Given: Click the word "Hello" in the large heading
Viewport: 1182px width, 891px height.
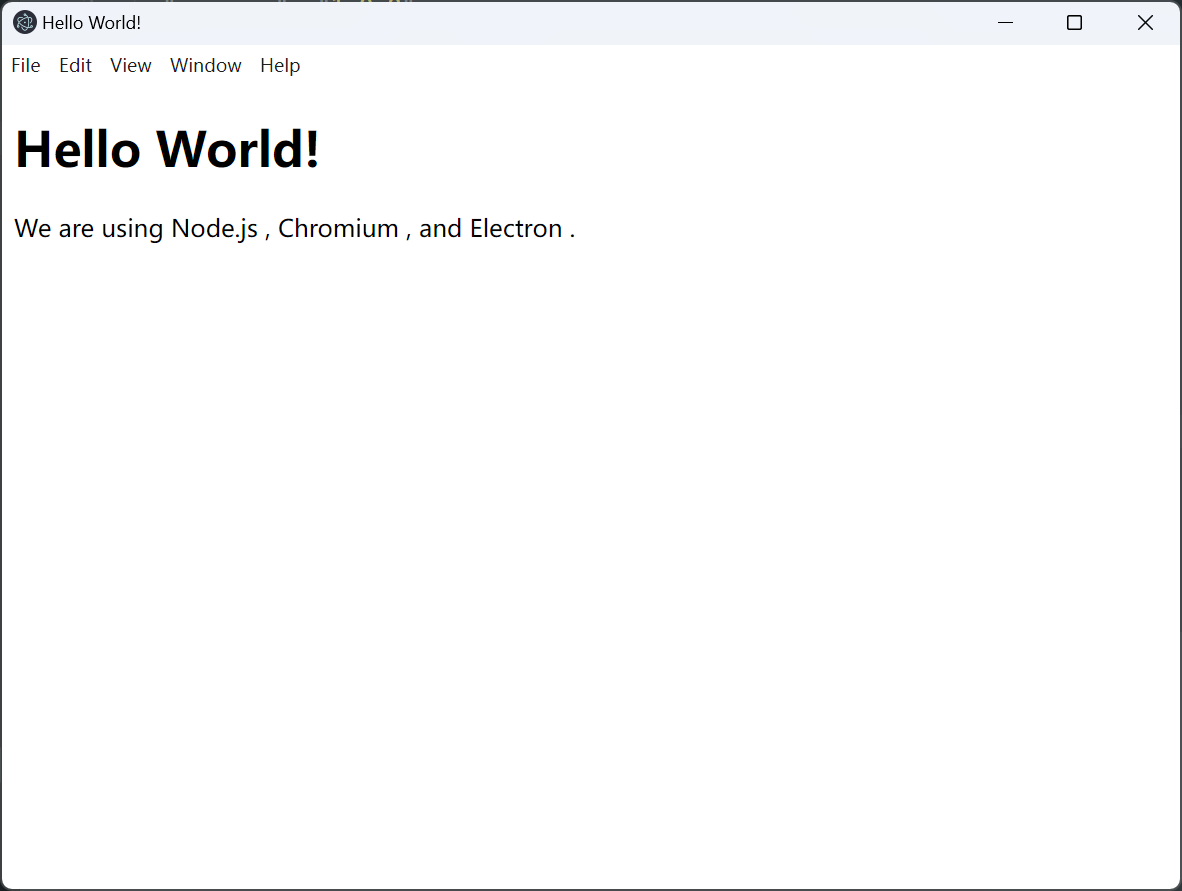Looking at the screenshot, I should tap(78, 149).
